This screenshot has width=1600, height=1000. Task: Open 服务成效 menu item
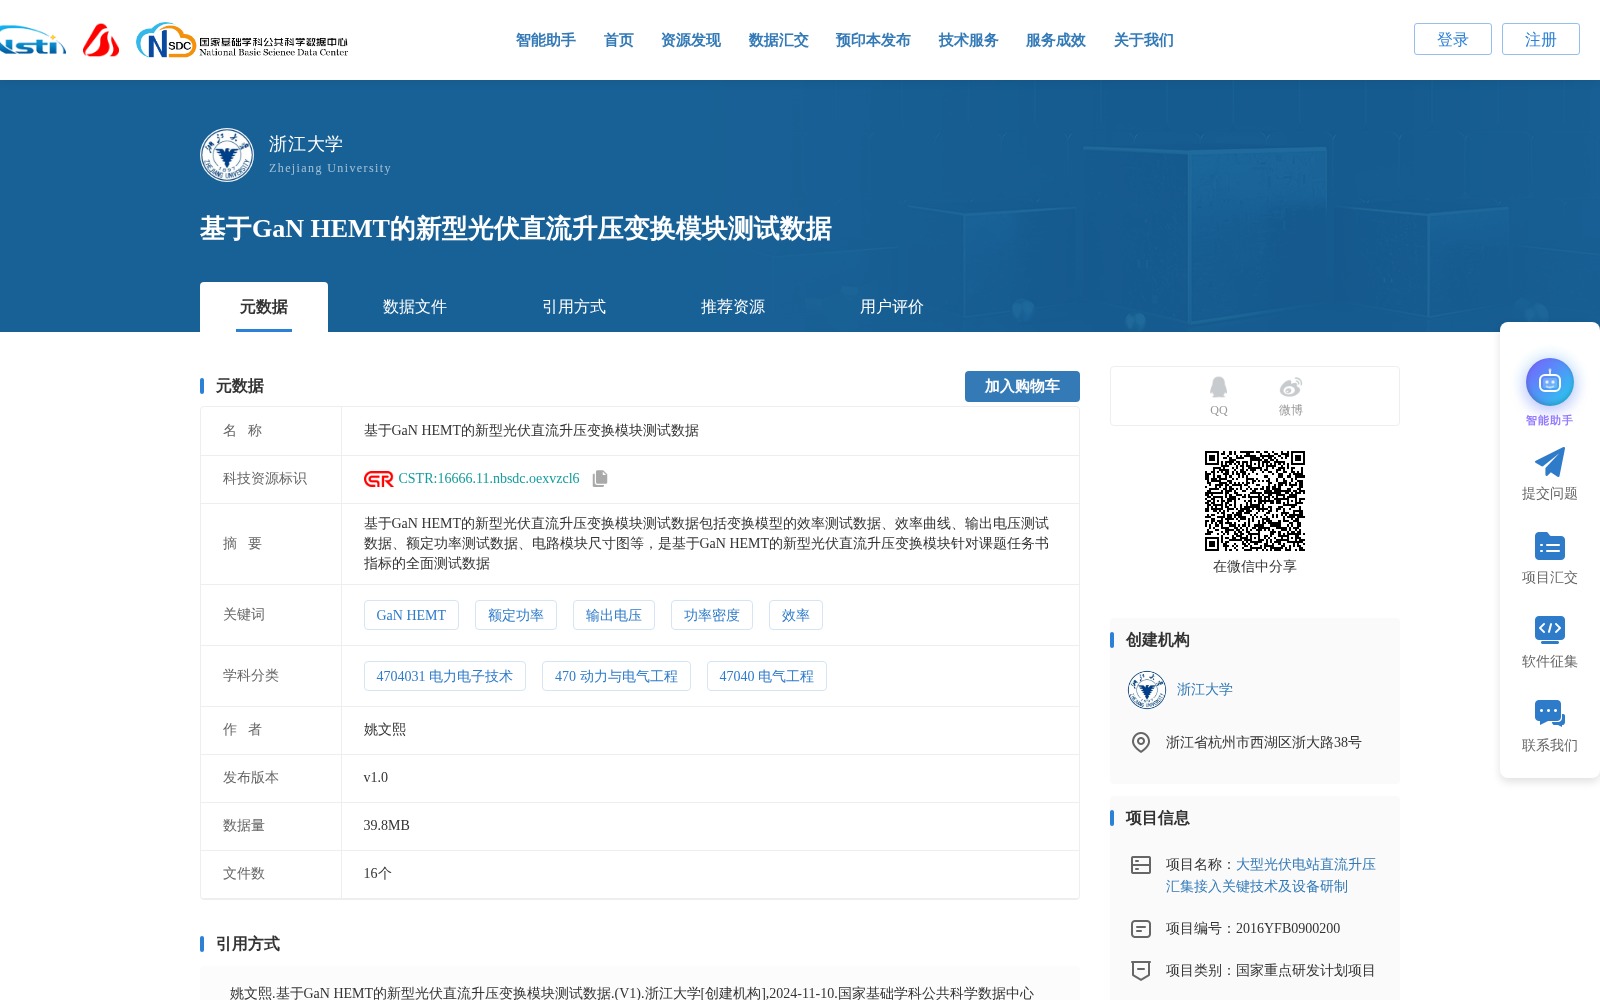[1056, 40]
